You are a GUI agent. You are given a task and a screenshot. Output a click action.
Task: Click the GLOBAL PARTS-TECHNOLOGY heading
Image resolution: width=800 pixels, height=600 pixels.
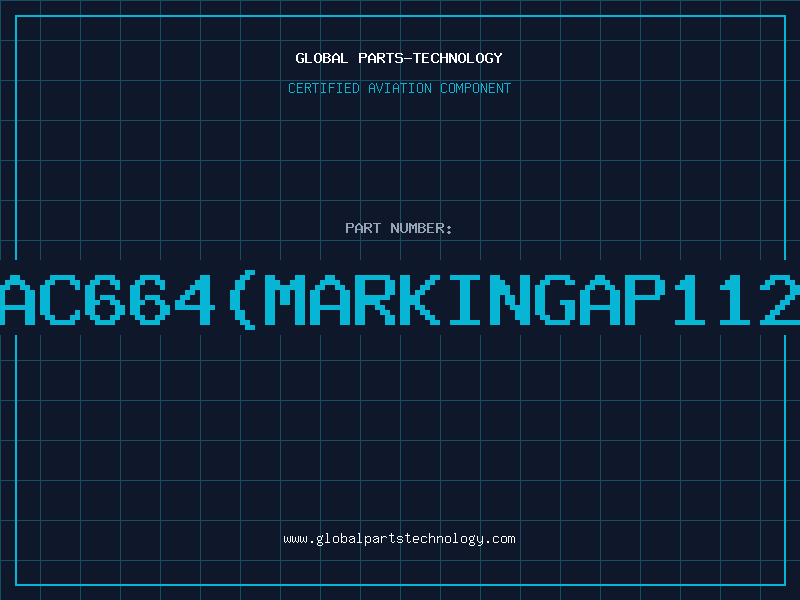(399, 58)
